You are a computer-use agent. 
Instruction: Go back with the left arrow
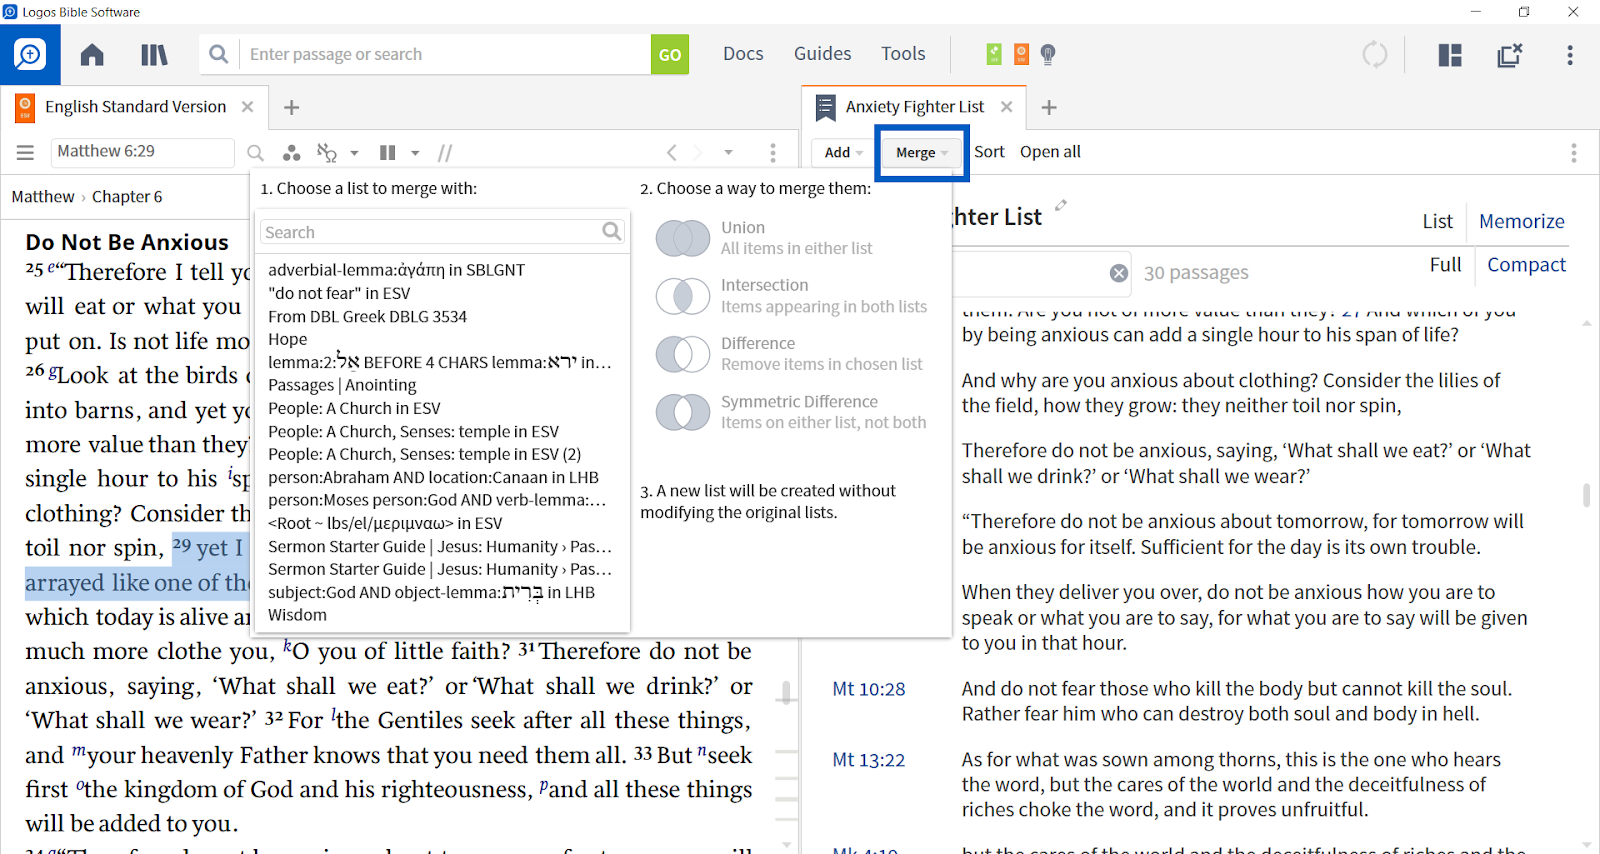click(672, 152)
